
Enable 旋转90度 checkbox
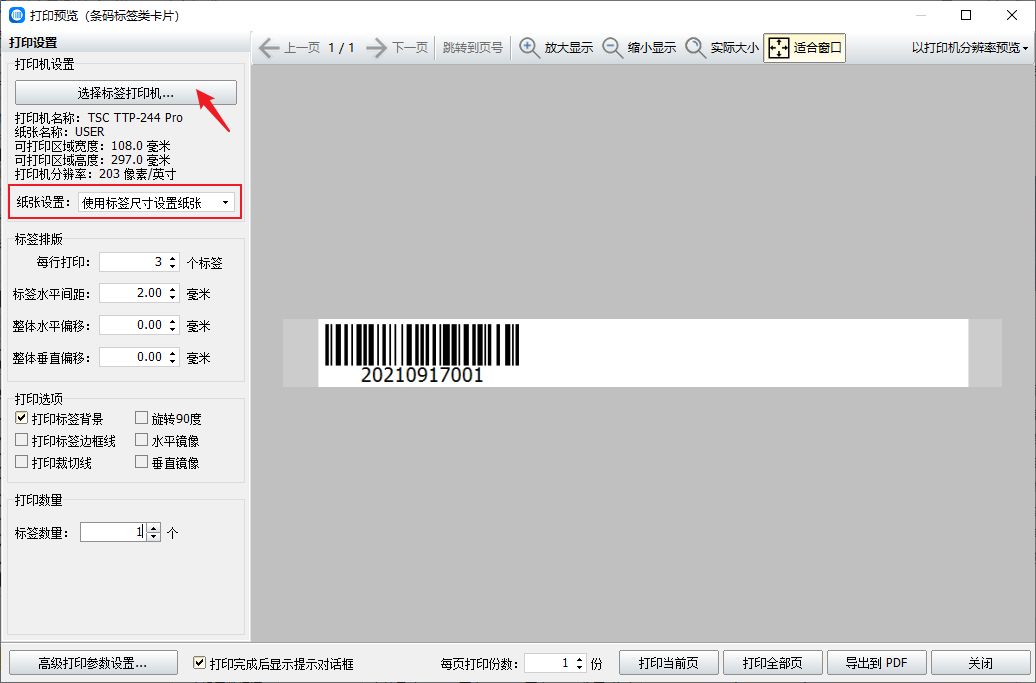click(x=141, y=418)
